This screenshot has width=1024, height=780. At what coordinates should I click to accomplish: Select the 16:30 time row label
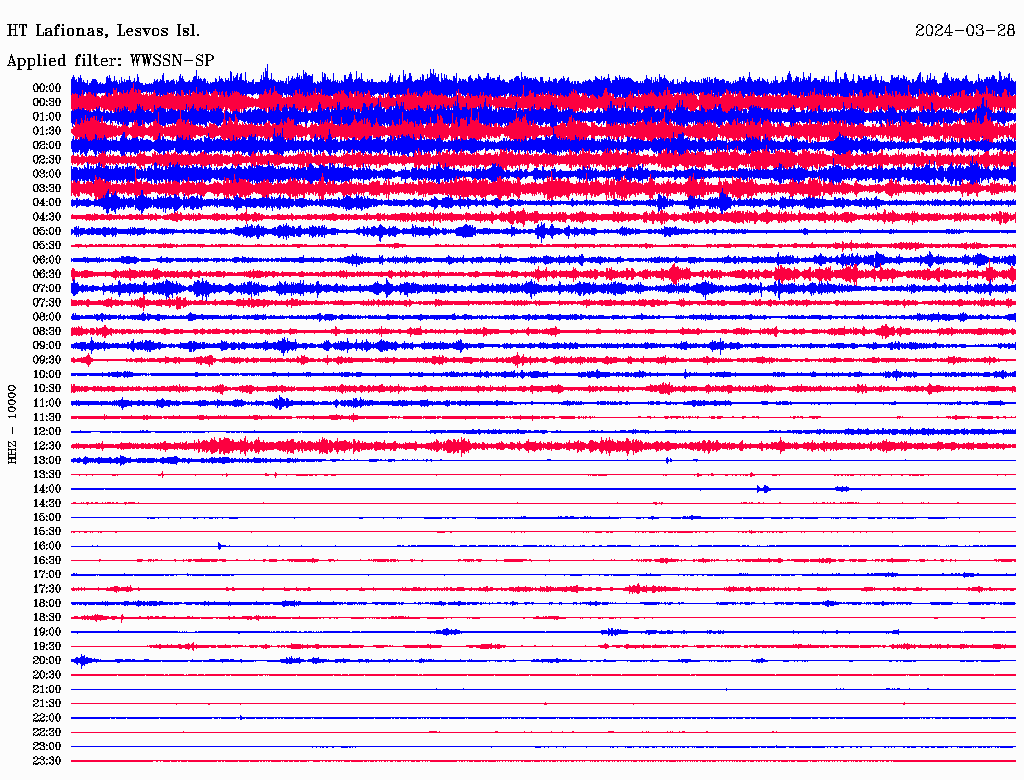[x=47, y=561]
